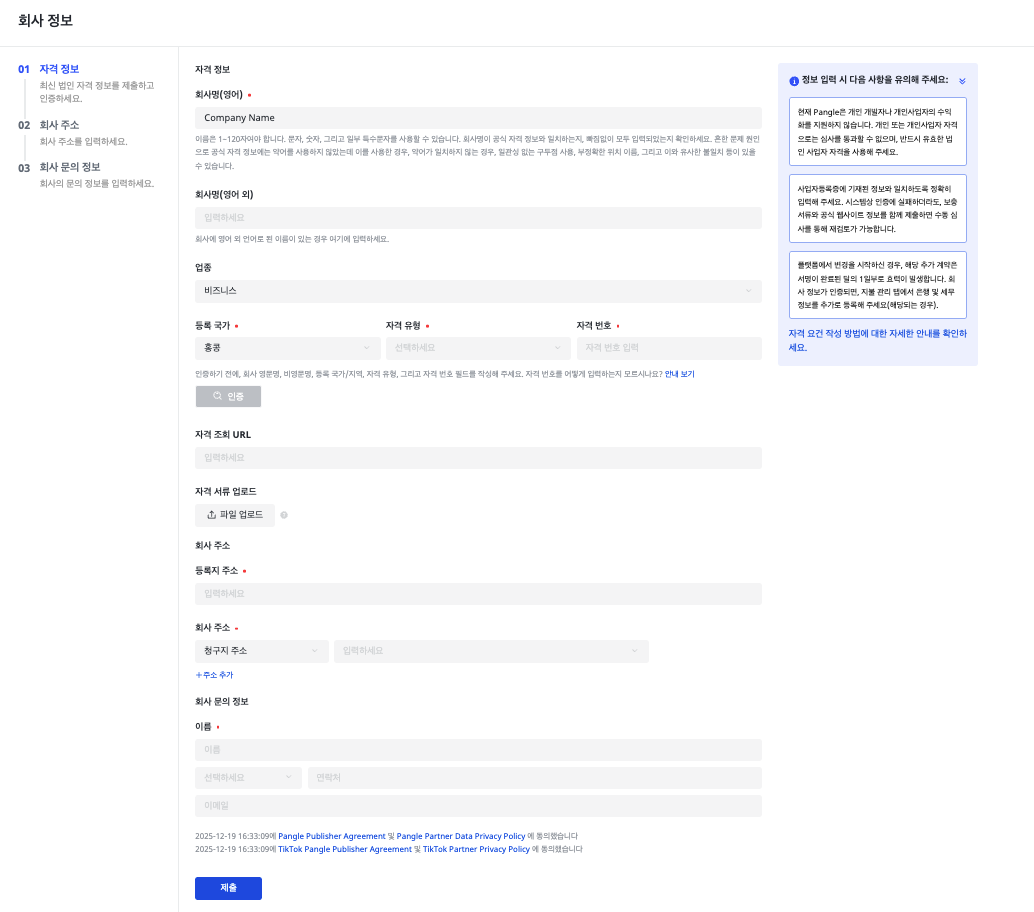This screenshot has width=1034, height=912.
Task: Go to step 02 회사 주소
Action: click(59, 125)
